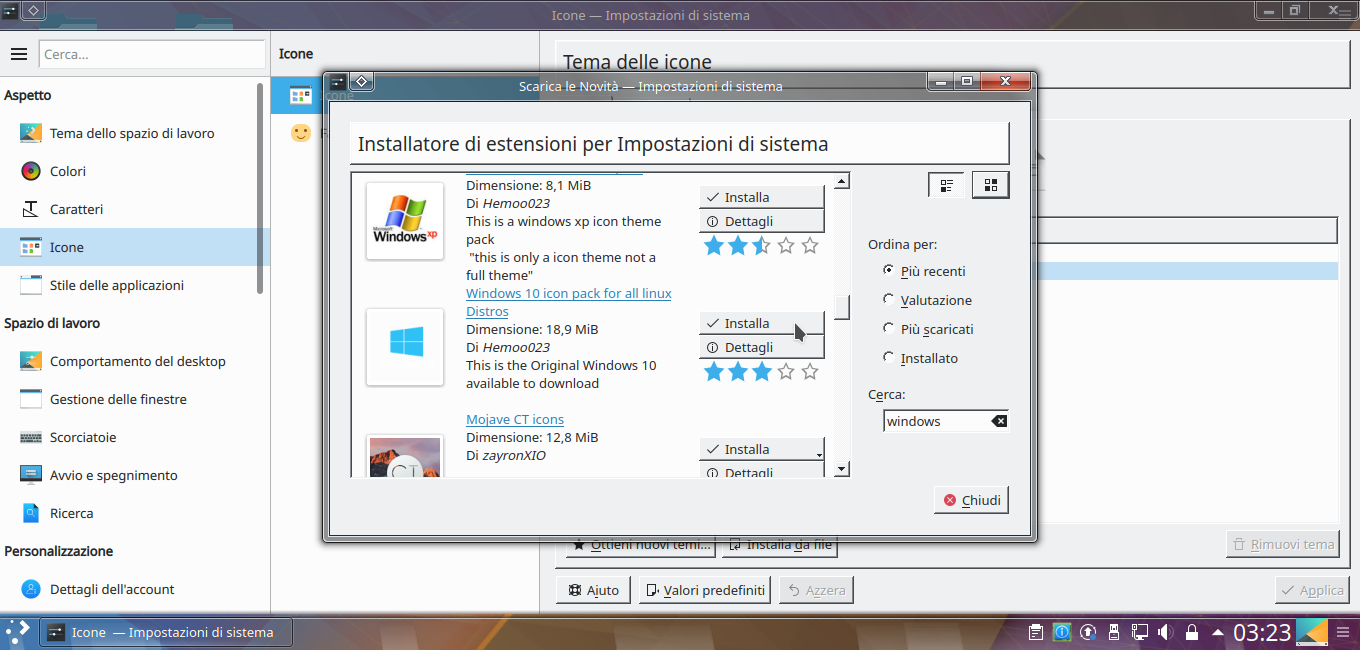This screenshot has width=1360, height=650.
Task: Click the 03:23 clock in the panel
Action: click(x=1262, y=632)
